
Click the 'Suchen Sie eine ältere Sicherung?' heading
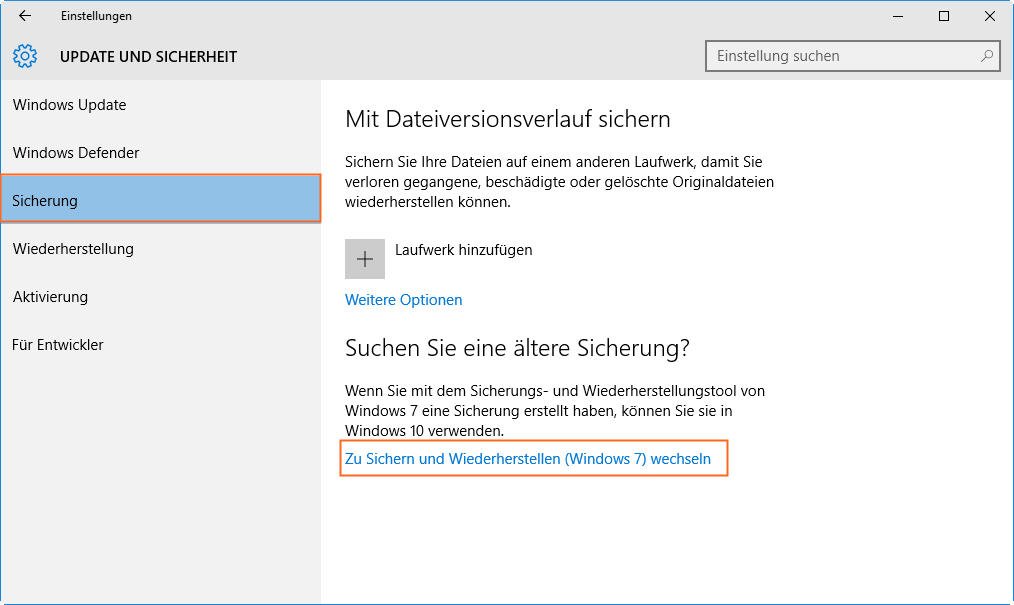pyautogui.click(x=517, y=348)
